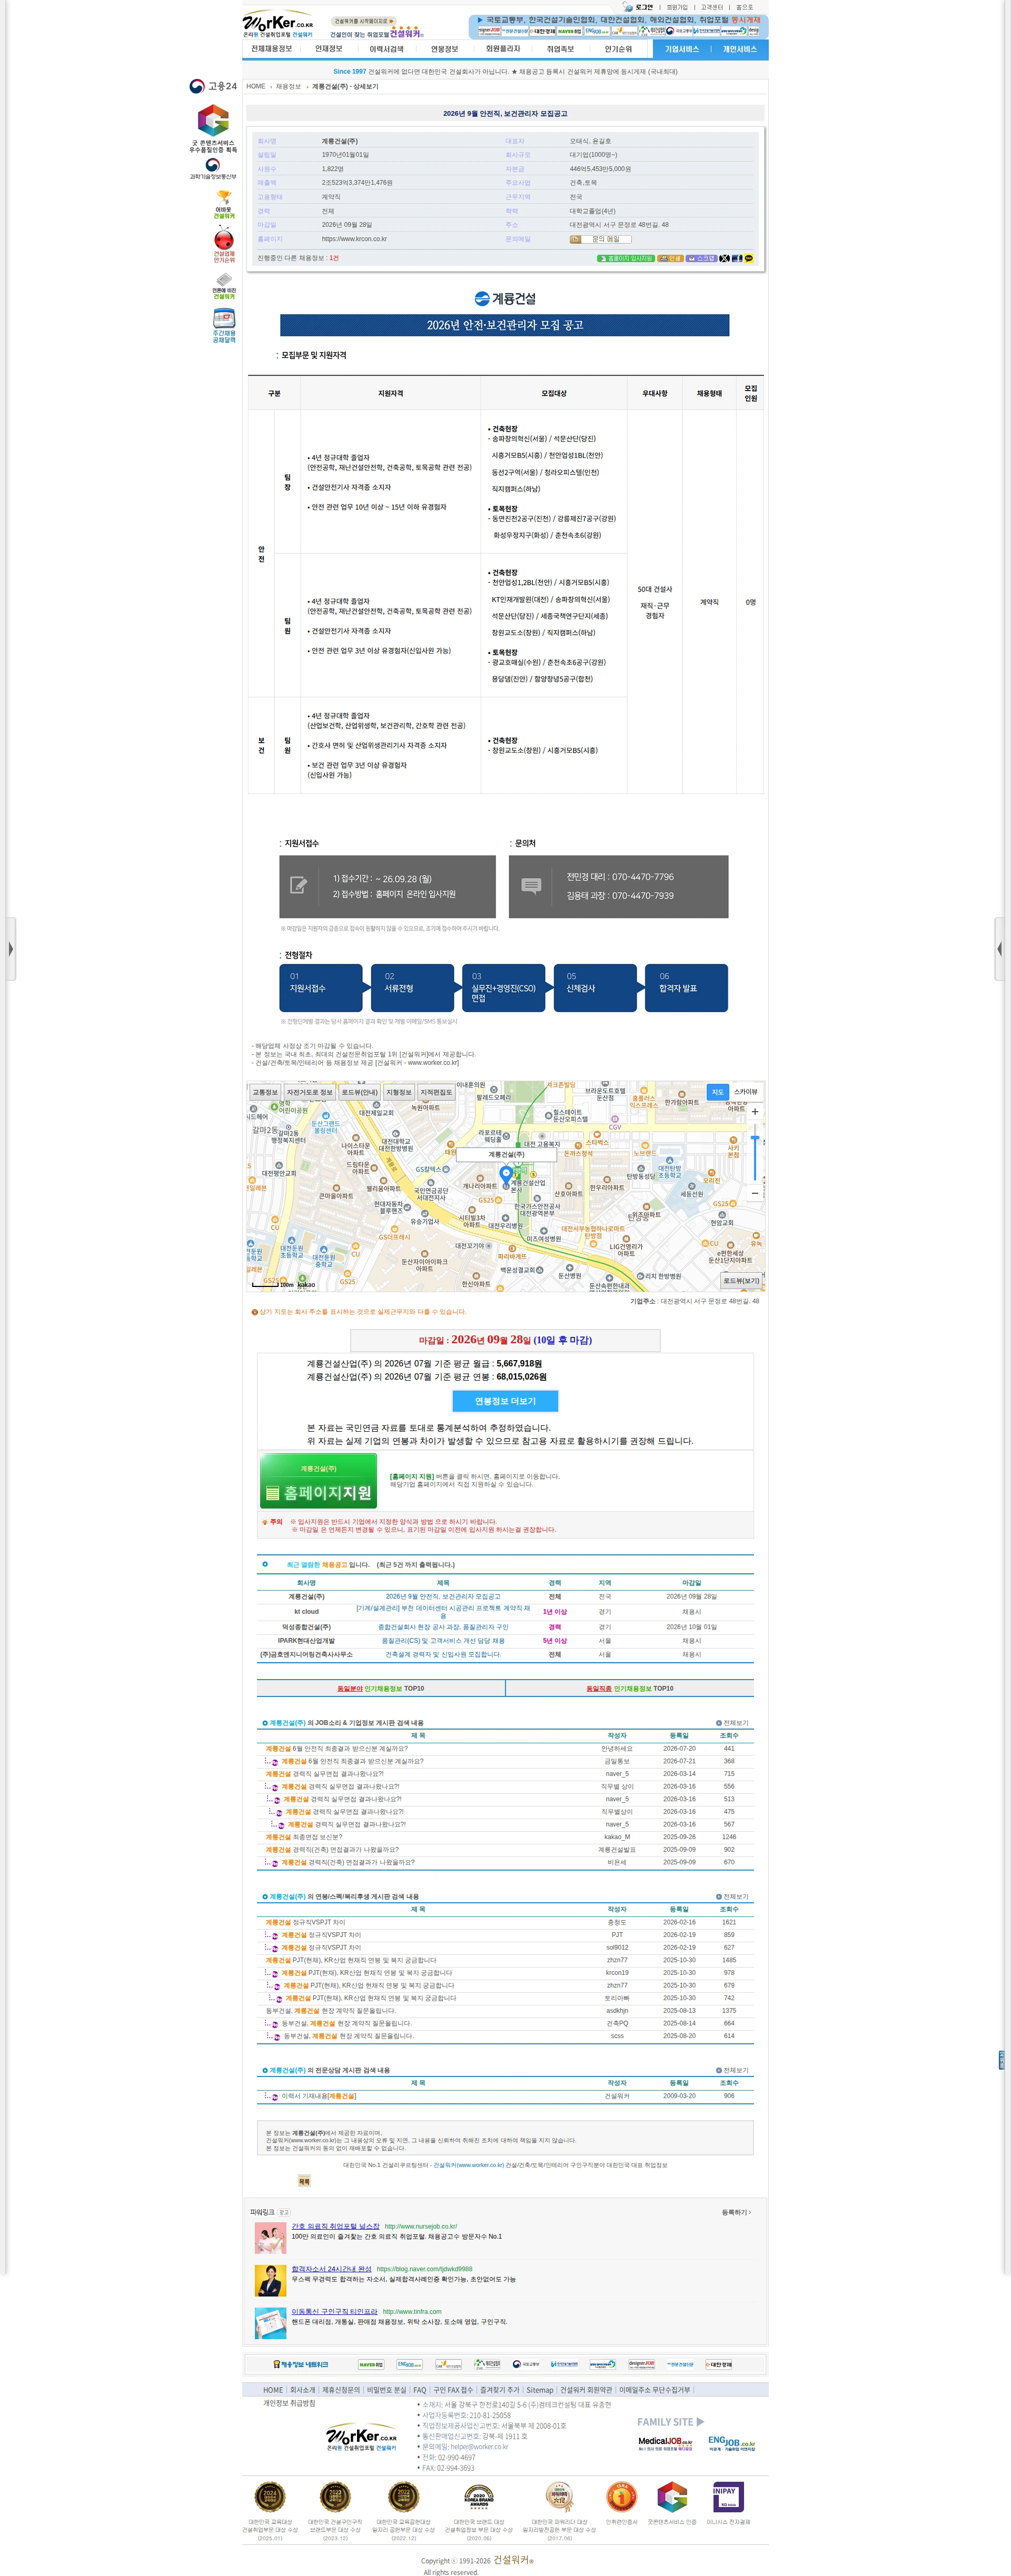Click the green 홈페이지지원 apply button
Image resolution: width=1011 pixels, height=2576 pixels.
(x=318, y=1481)
